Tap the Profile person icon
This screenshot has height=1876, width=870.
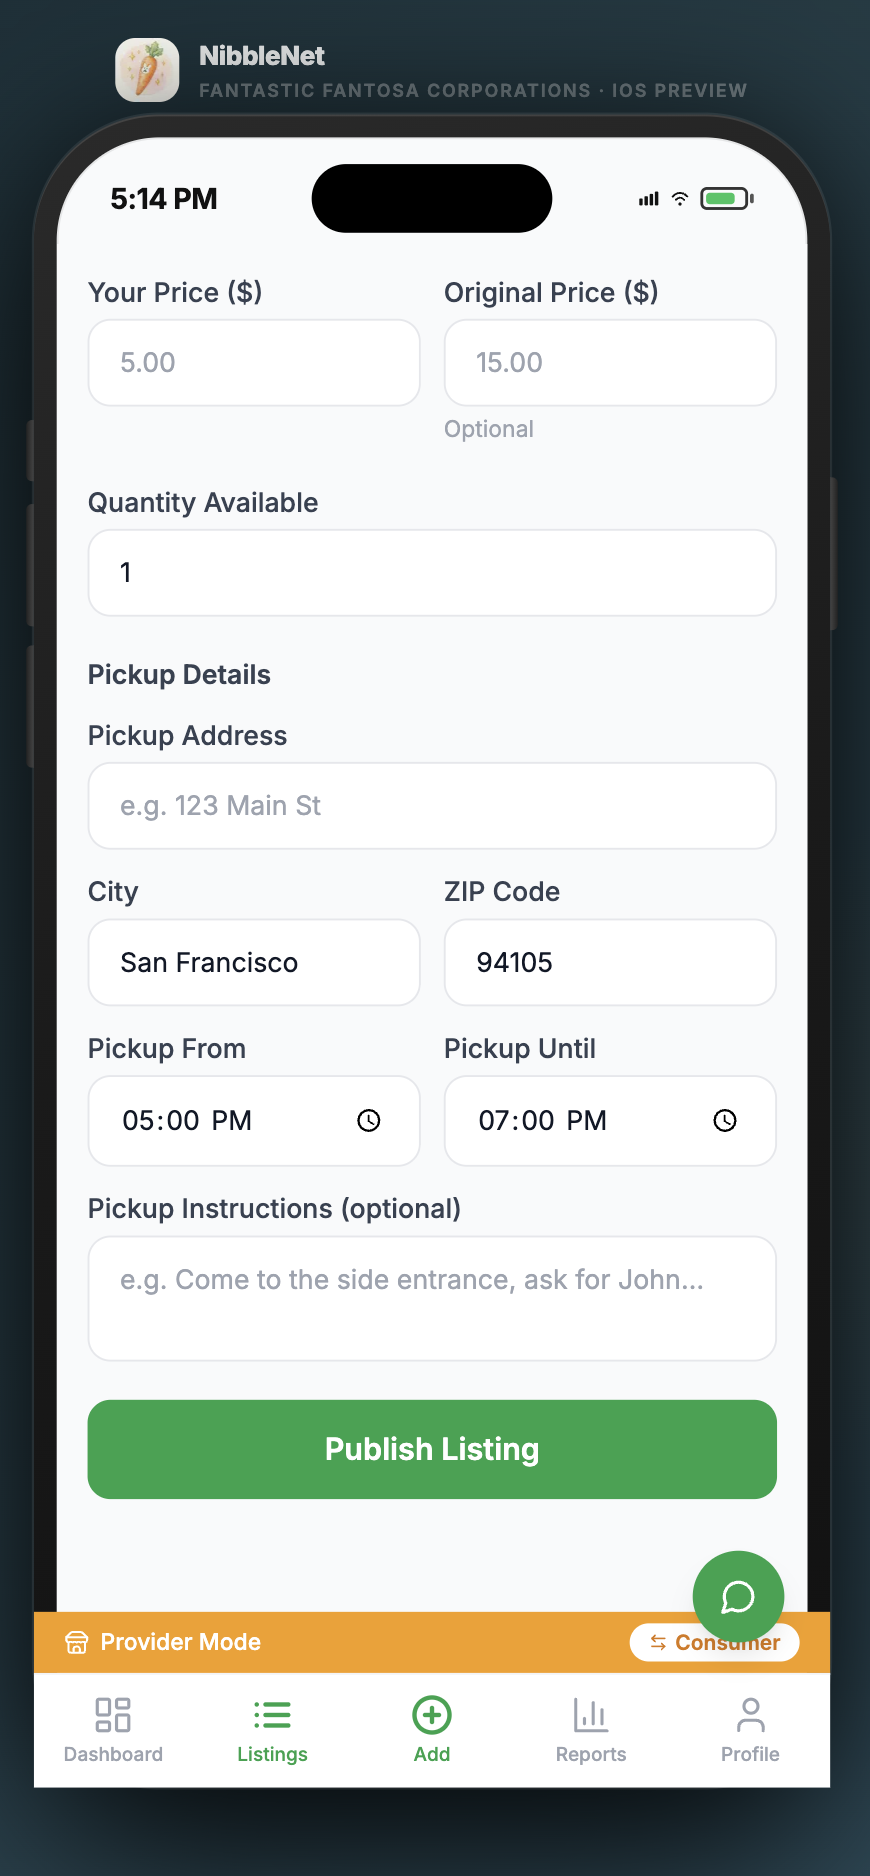pyautogui.click(x=750, y=1714)
